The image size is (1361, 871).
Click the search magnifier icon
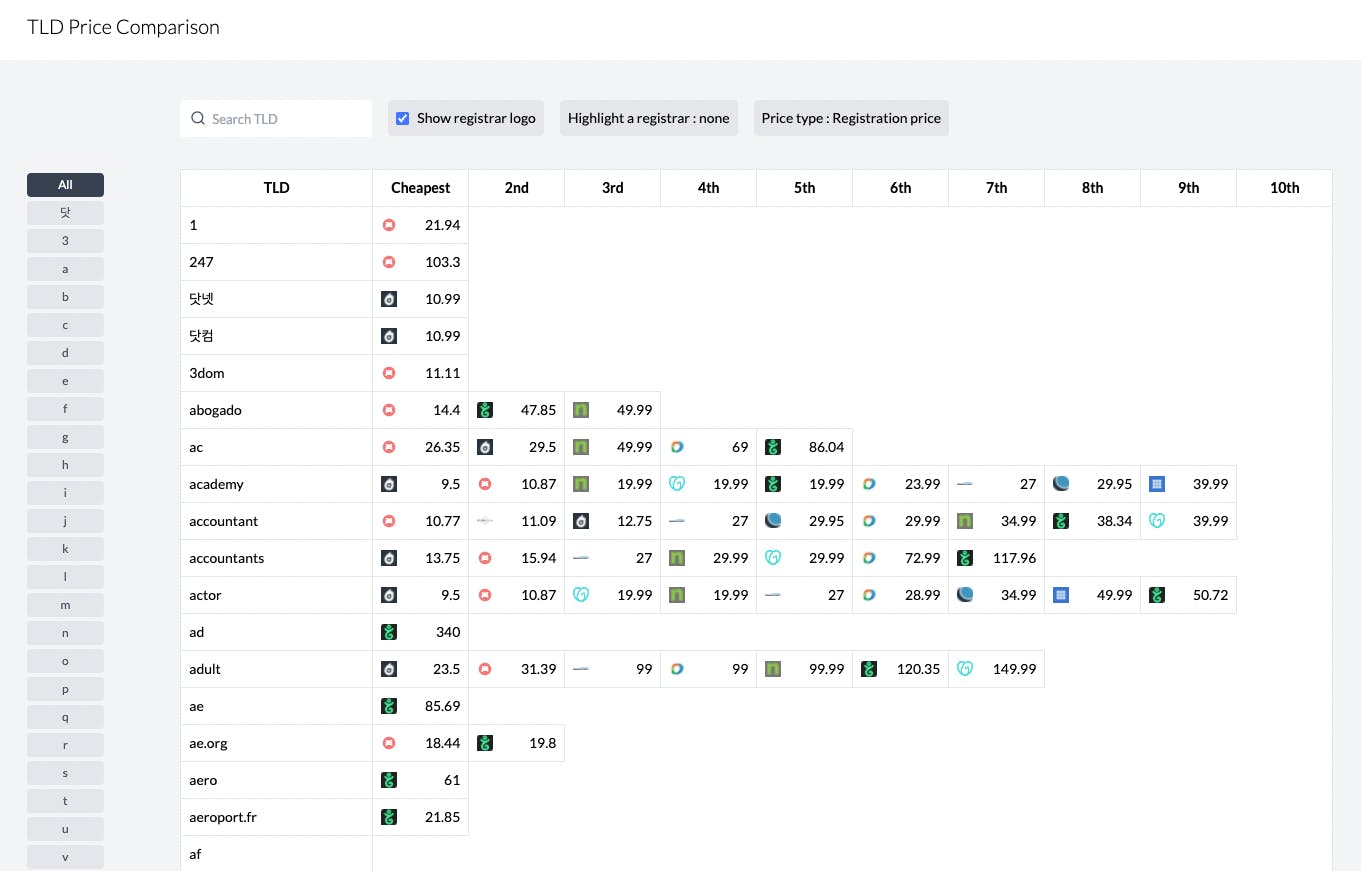[x=198, y=118]
